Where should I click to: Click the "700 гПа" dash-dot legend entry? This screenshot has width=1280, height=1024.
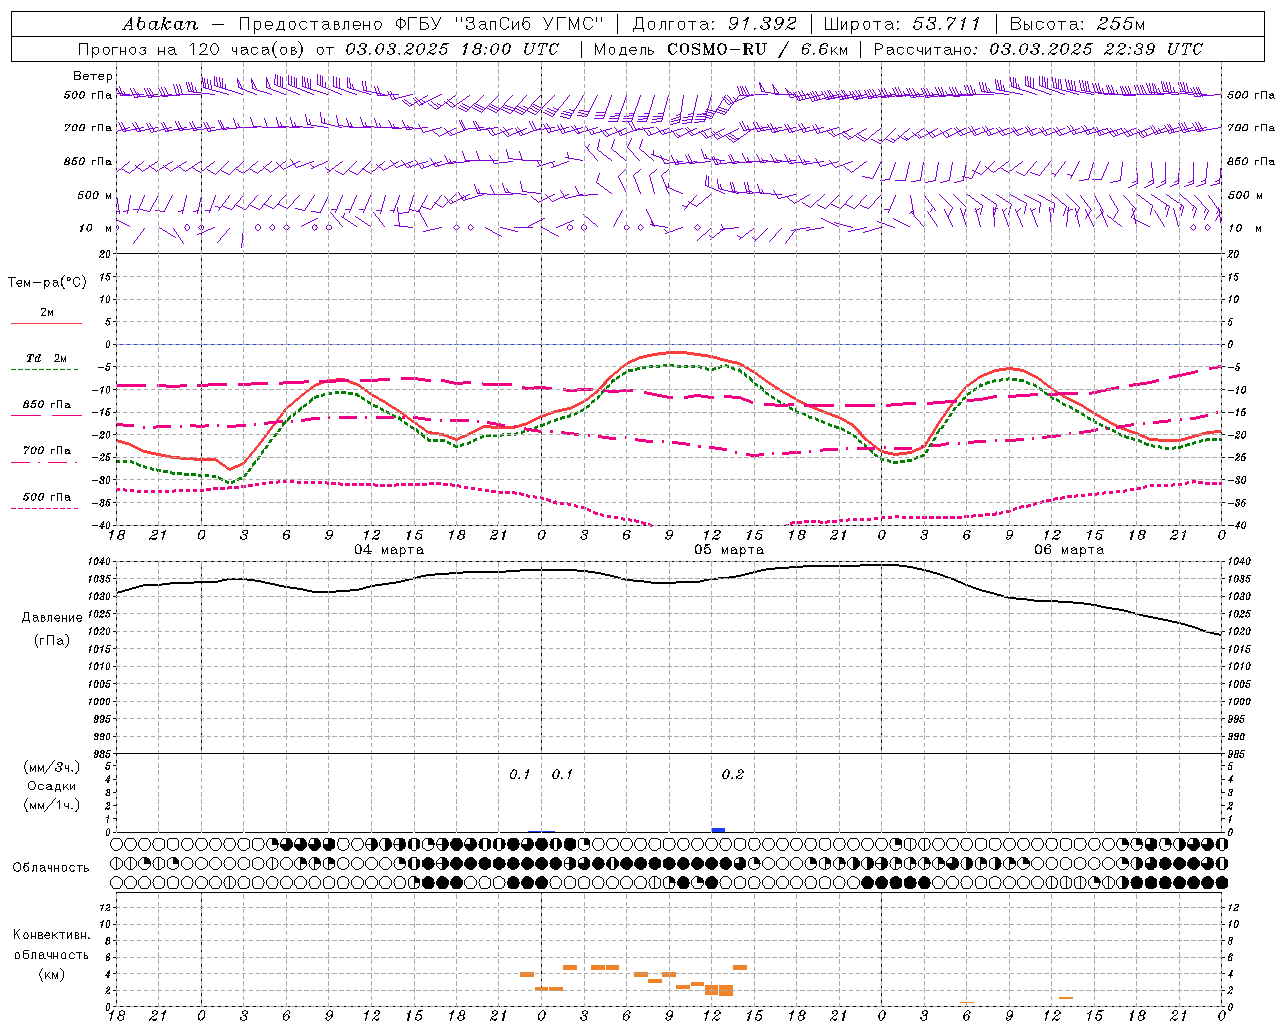(x=47, y=455)
